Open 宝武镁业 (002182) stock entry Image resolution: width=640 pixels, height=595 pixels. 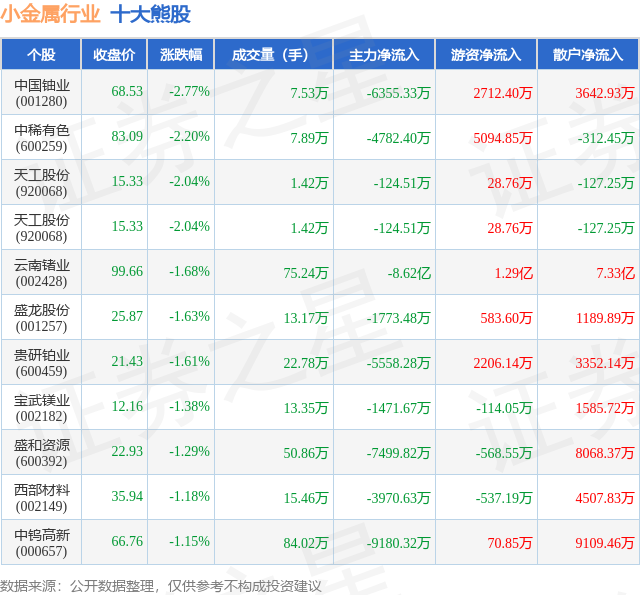[x=41, y=408]
